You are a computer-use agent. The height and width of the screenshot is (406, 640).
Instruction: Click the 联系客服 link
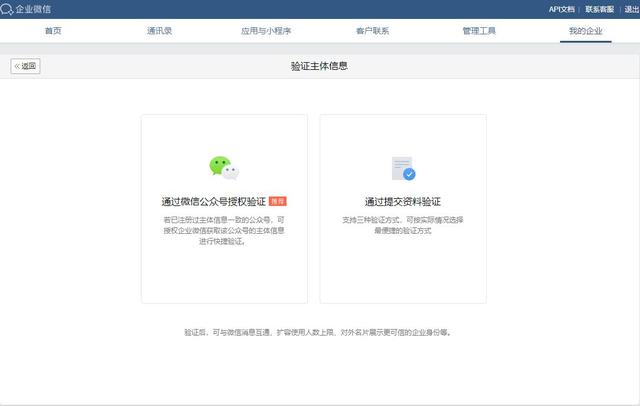point(599,9)
